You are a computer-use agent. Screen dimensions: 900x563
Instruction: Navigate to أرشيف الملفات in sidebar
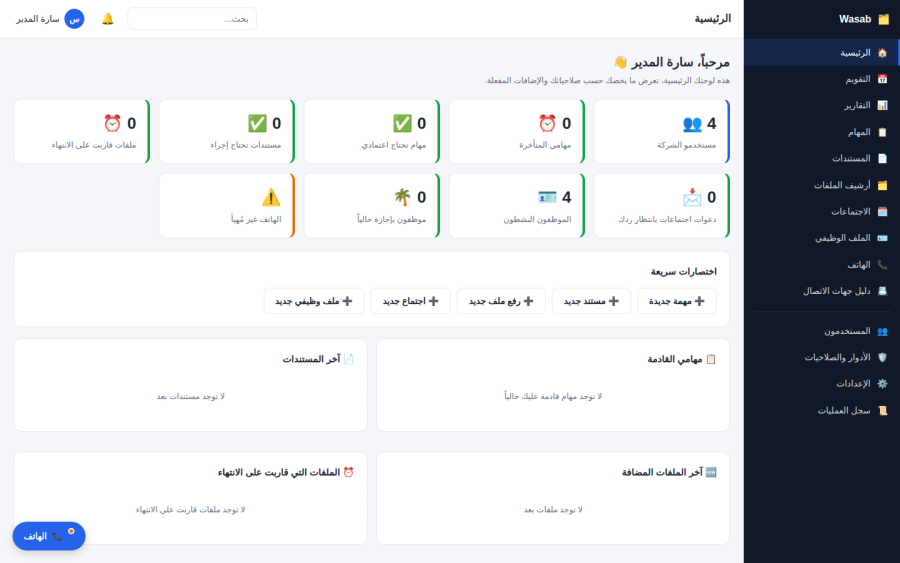822,185
